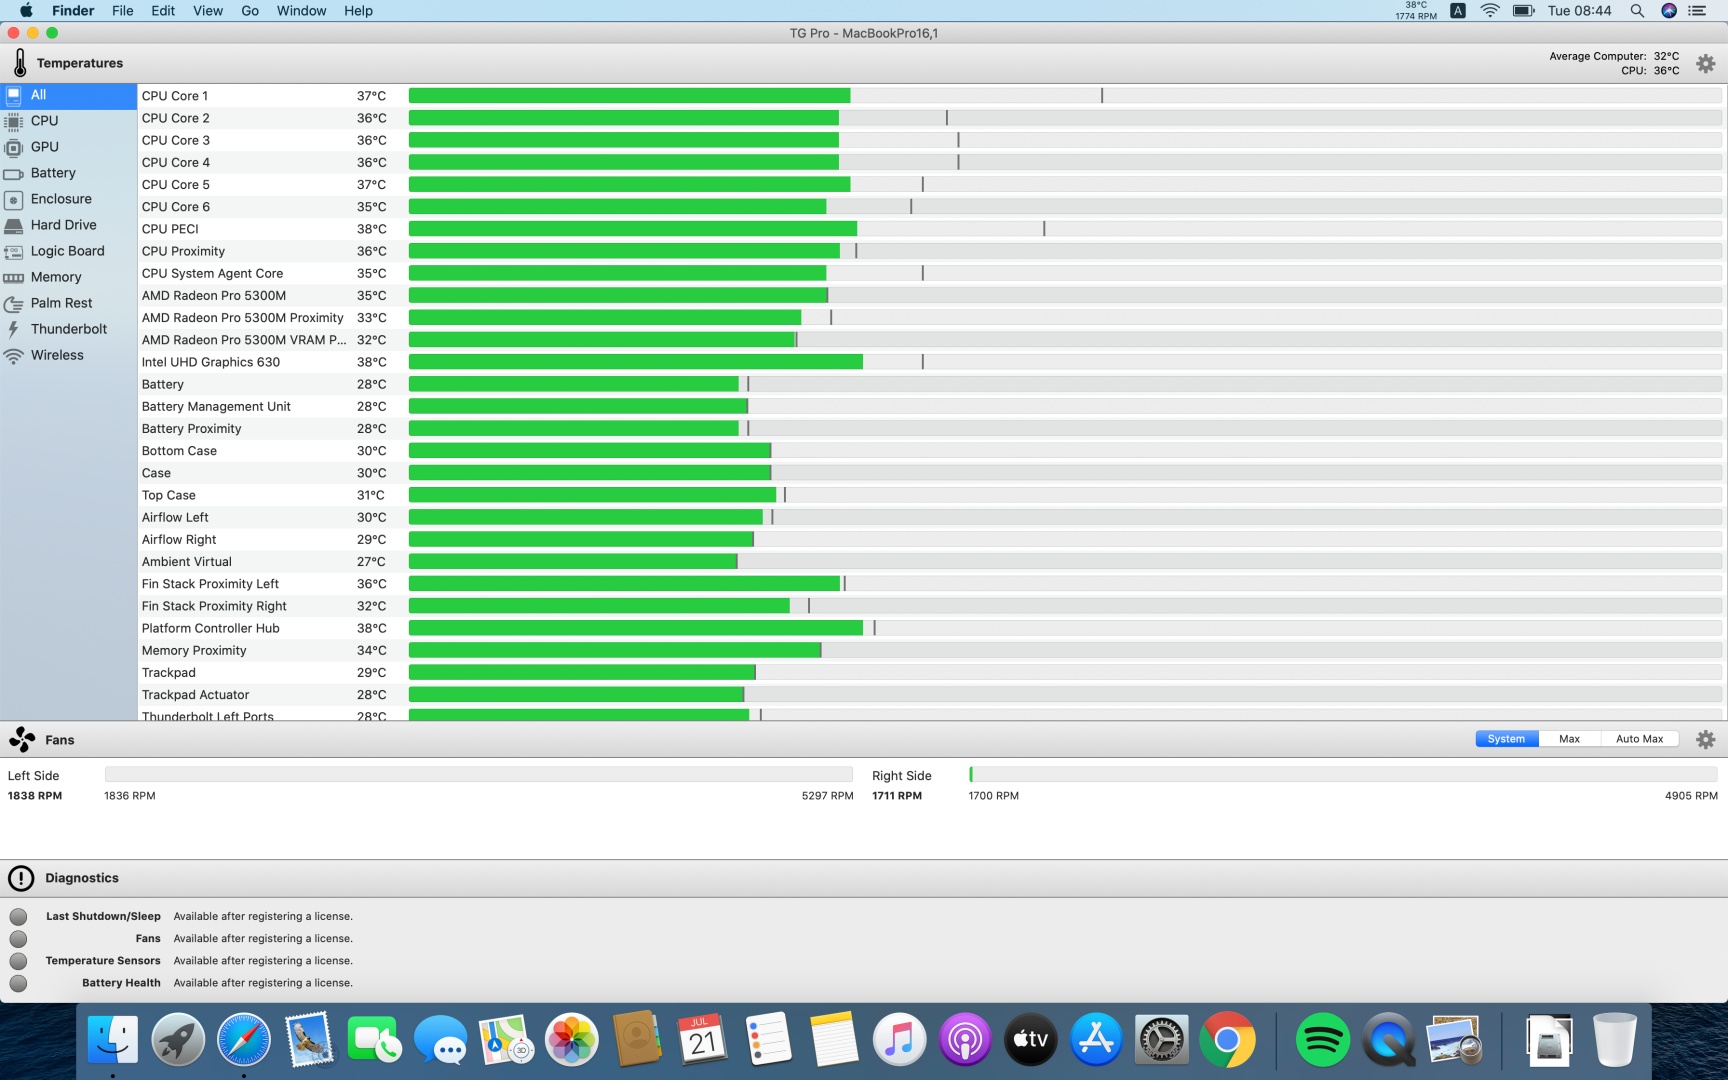Show Battery sensors in sidebar
Screen dimensions: 1728x1080
(x=52, y=173)
